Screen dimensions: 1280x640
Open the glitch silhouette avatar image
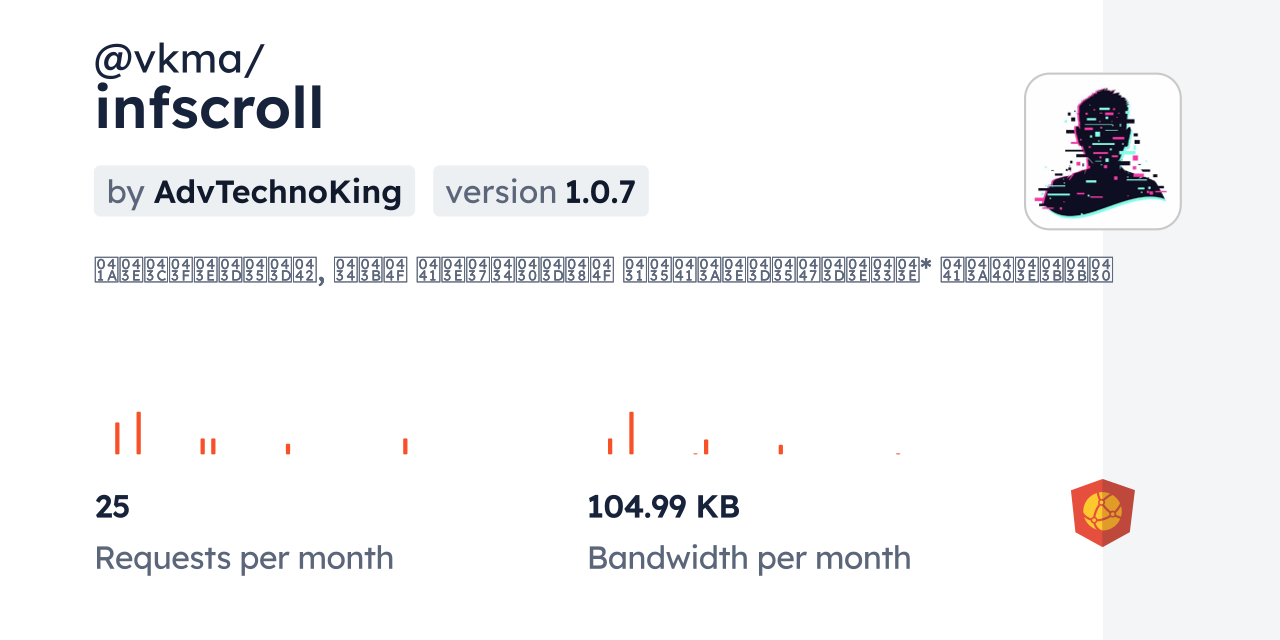(x=1102, y=151)
